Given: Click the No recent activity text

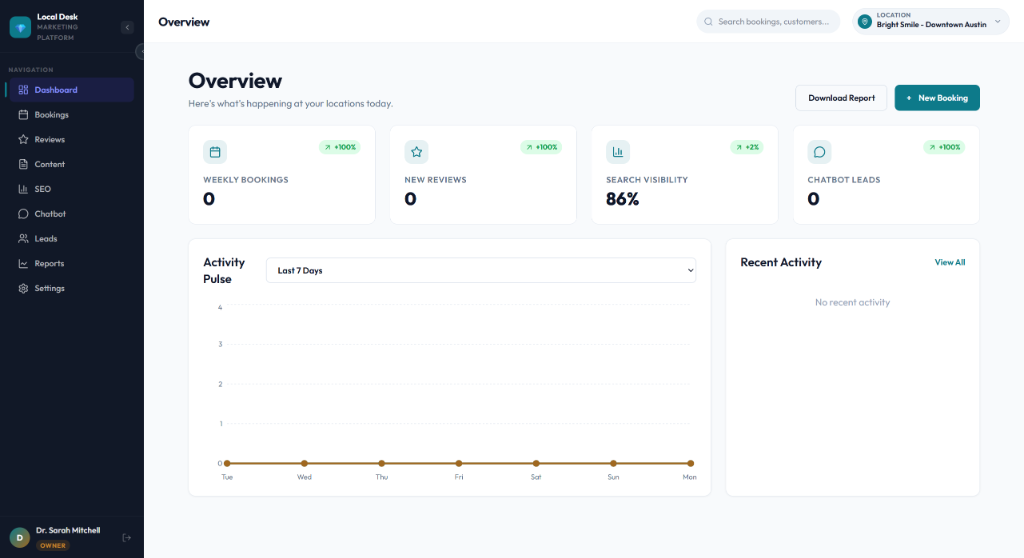Looking at the screenshot, I should click(852, 303).
